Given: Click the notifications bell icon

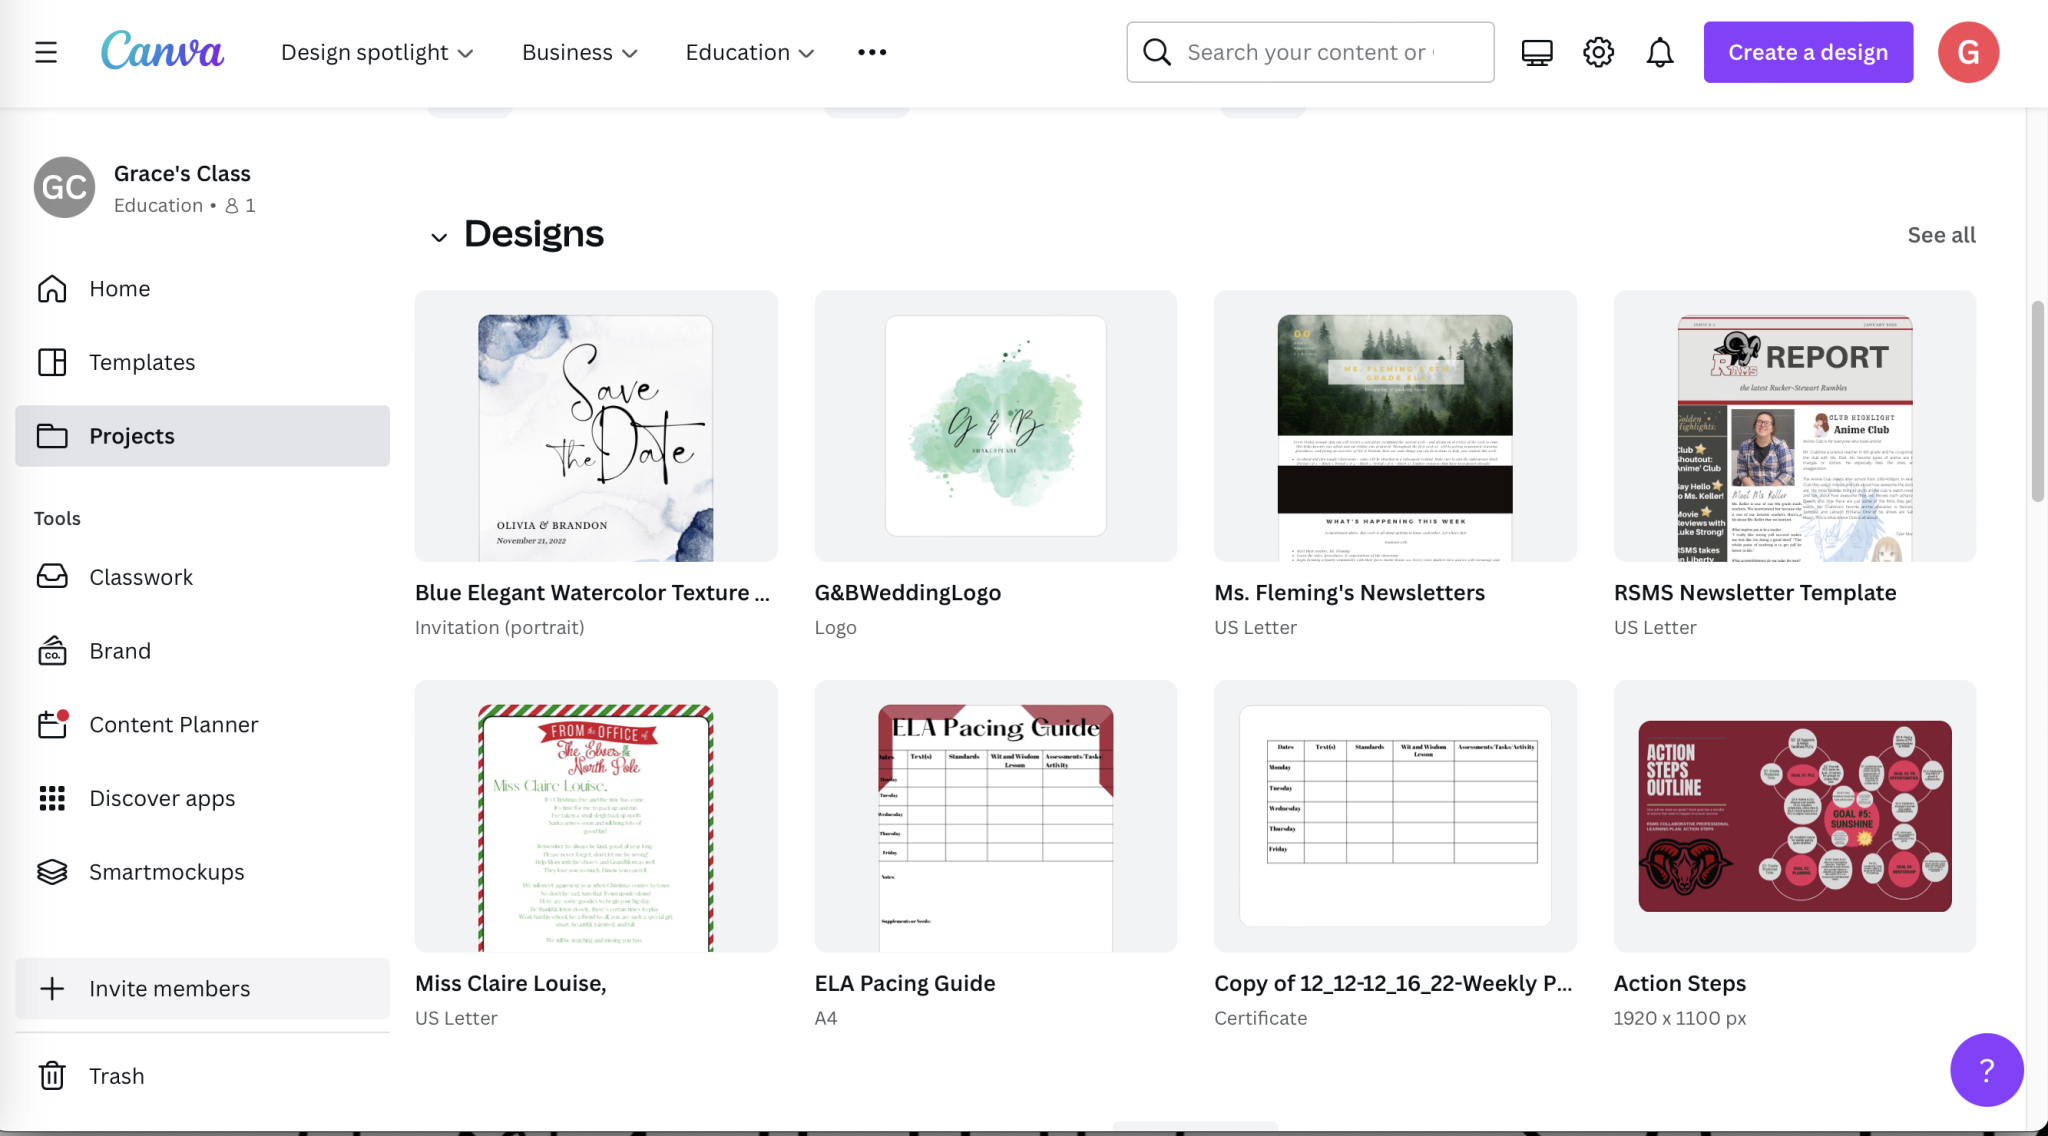Looking at the screenshot, I should click(x=1660, y=52).
